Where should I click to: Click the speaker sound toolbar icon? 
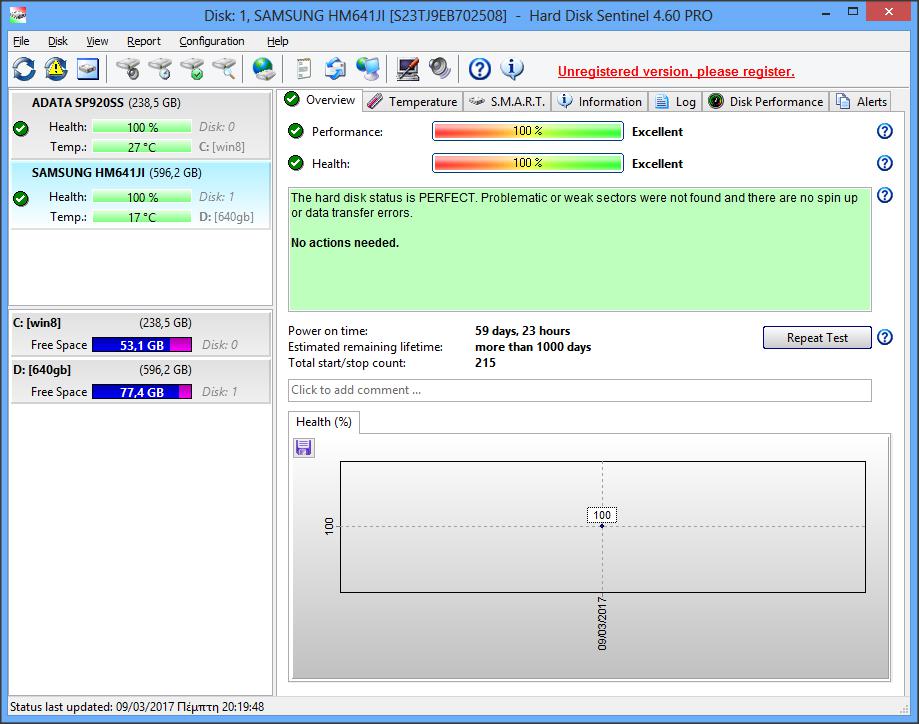pos(440,69)
